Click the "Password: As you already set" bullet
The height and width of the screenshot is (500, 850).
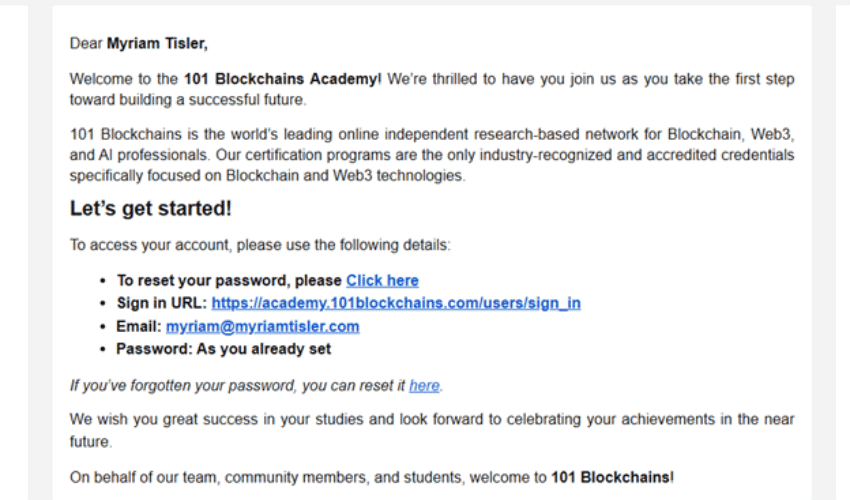click(x=223, y=350)
